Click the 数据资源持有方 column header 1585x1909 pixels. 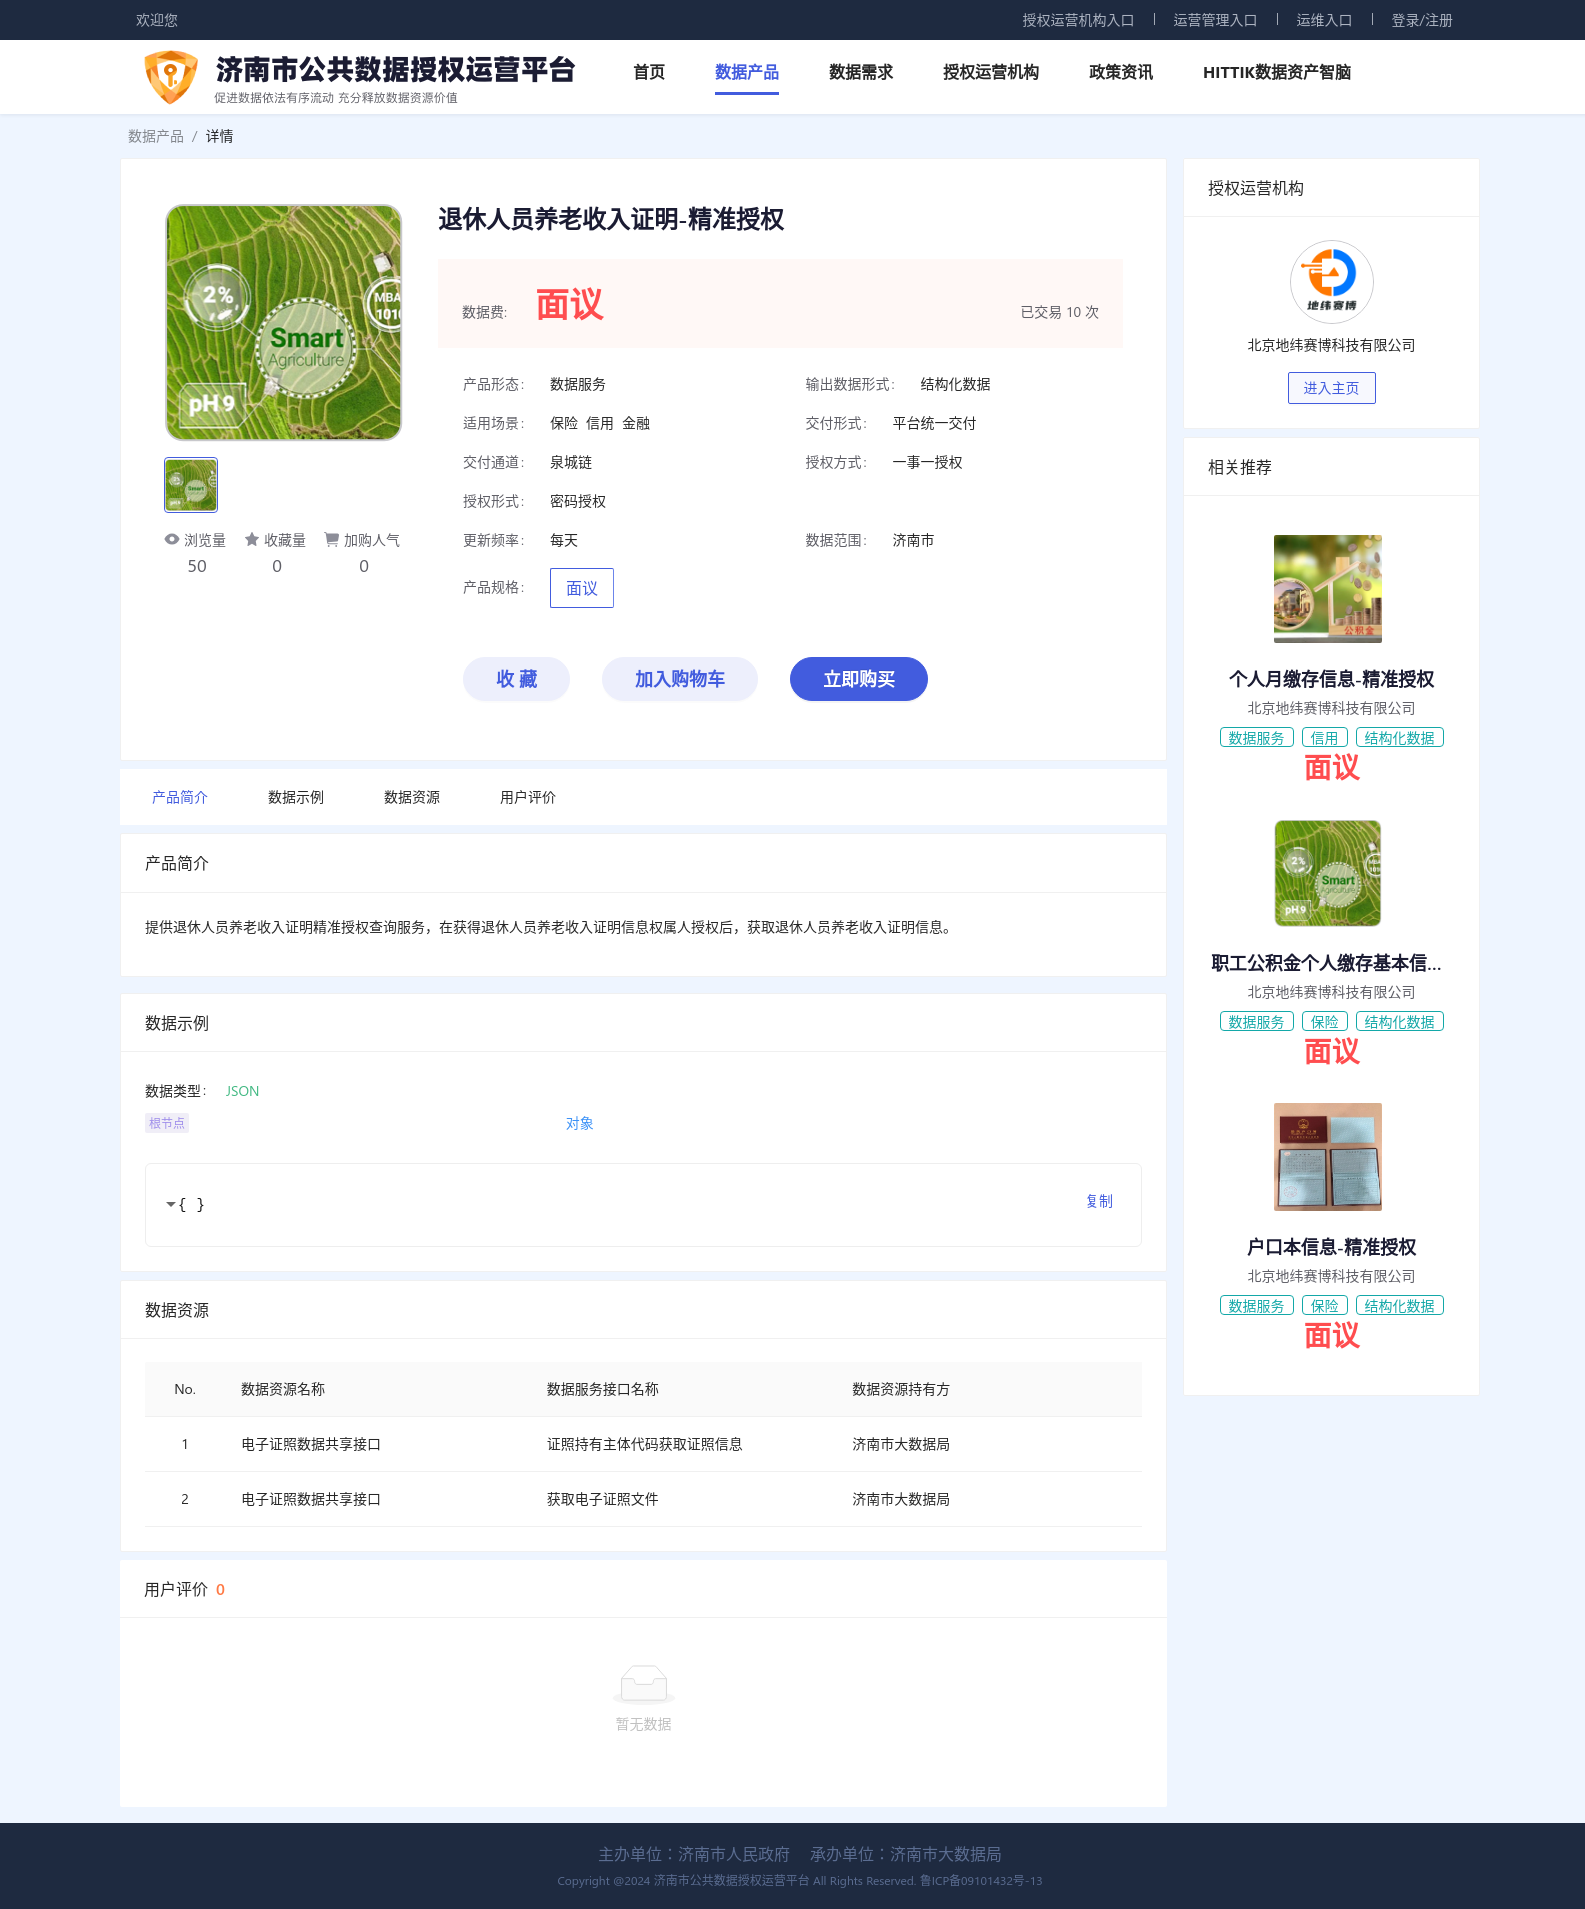point(901,1389)
